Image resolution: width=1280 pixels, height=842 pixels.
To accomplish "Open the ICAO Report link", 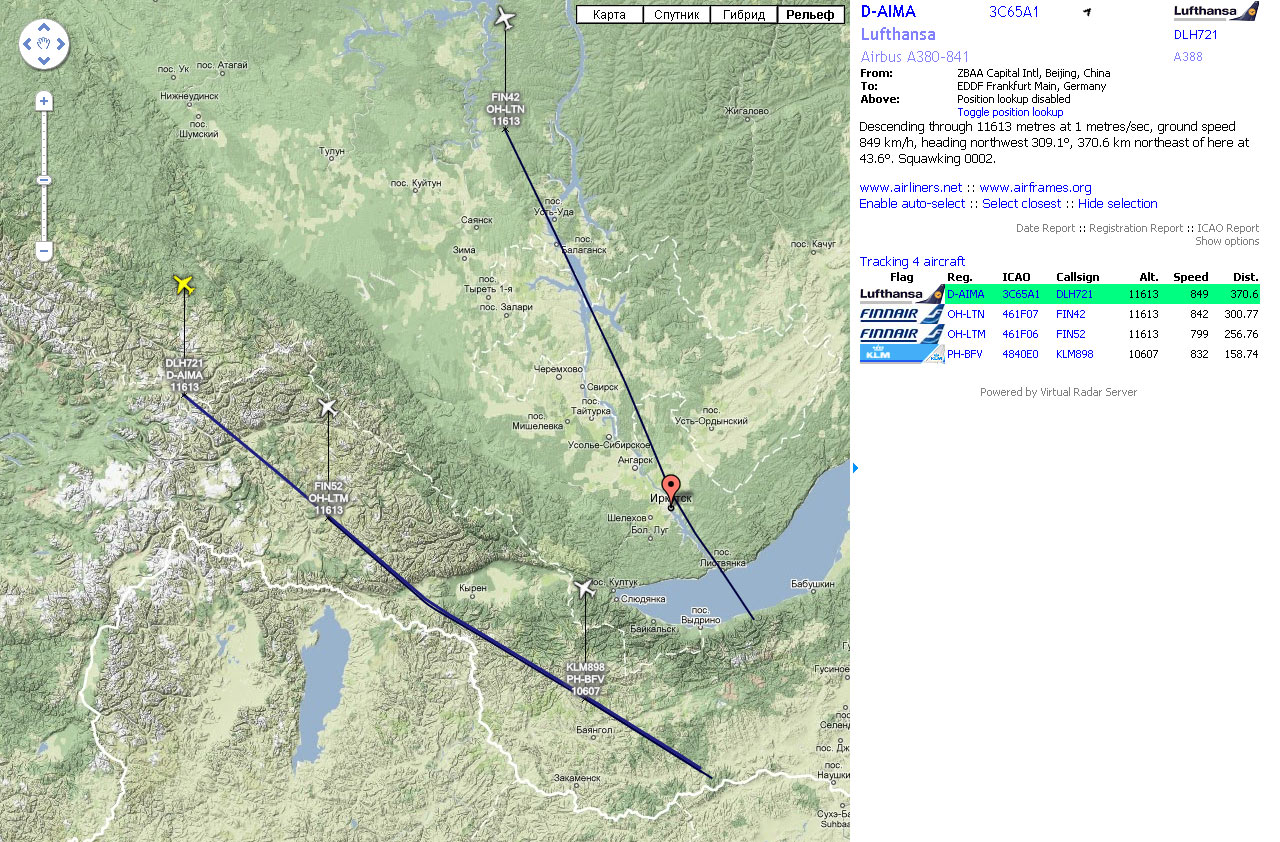I will [x=1228, y=228].
